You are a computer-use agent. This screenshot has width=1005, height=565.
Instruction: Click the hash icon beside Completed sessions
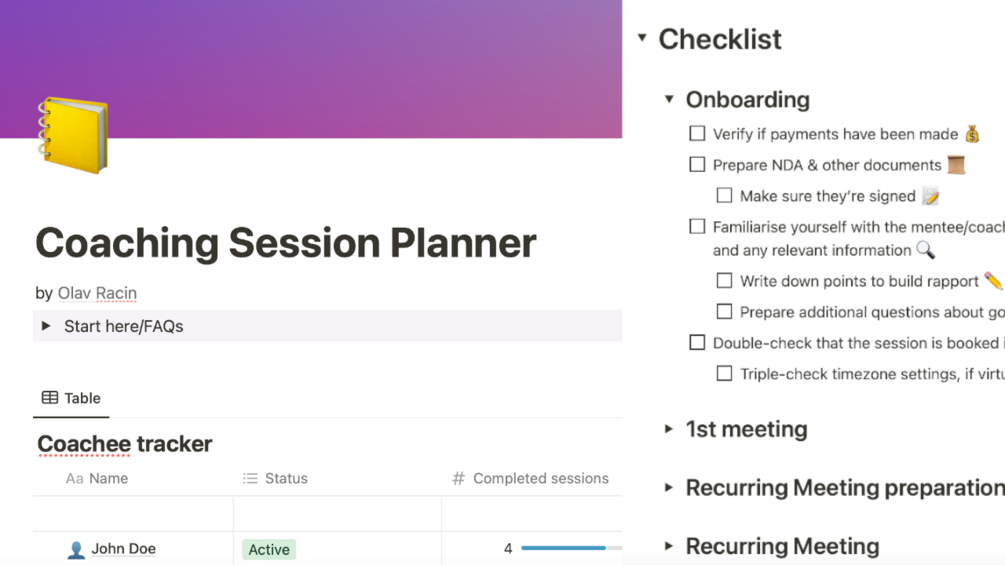tap(458, 479)
